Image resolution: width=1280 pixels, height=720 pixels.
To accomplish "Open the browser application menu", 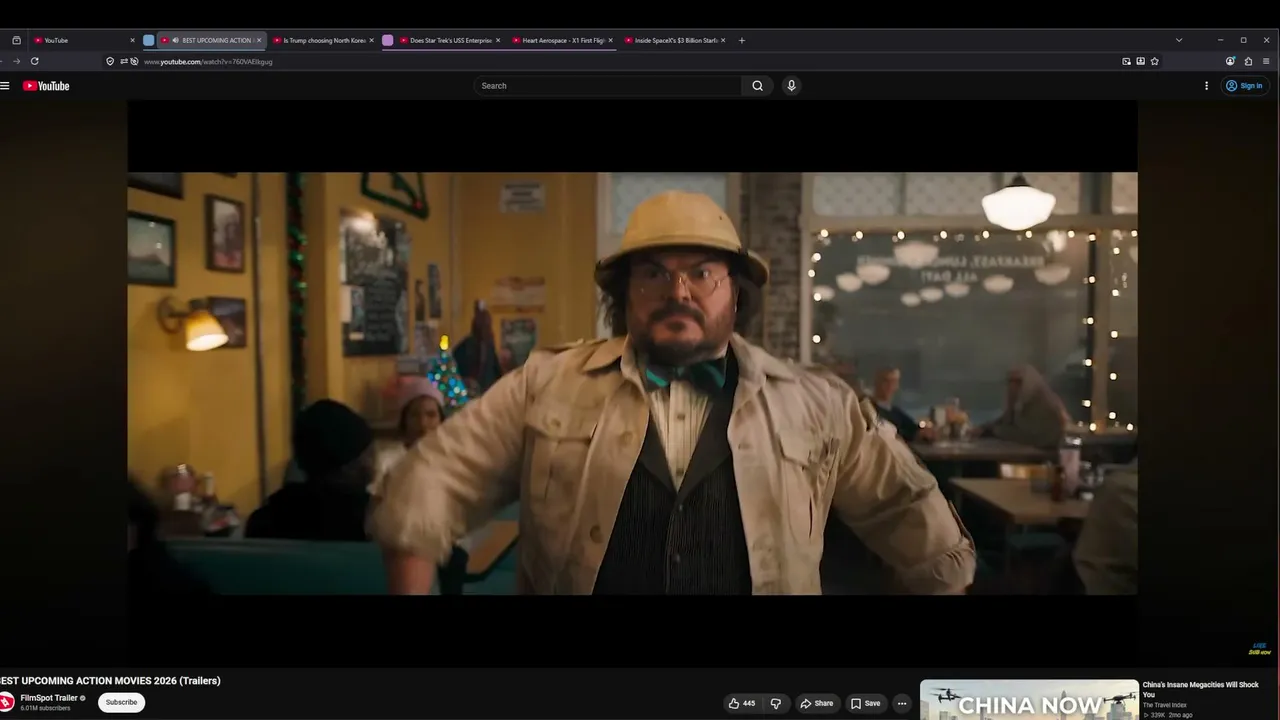I will (x=1266, y=61).
